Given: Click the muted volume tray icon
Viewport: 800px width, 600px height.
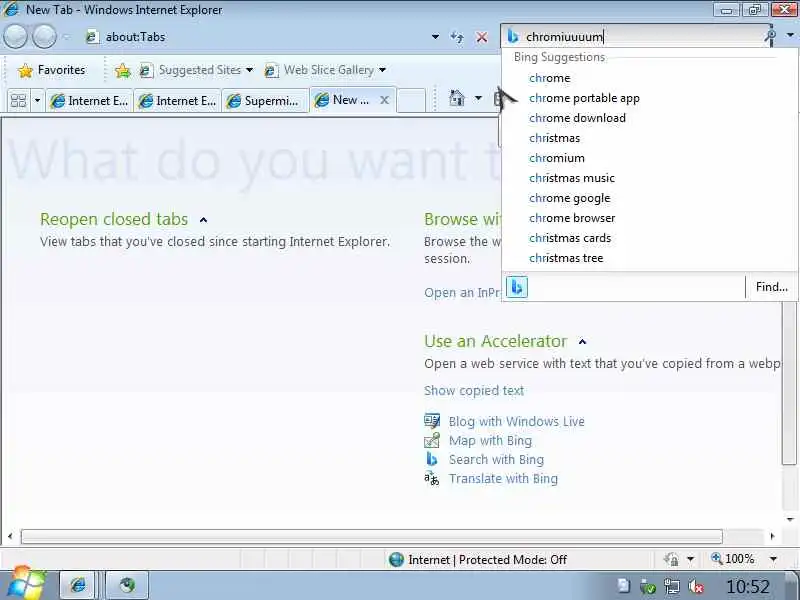Looking at the screenshot, I should coord(697,587).
